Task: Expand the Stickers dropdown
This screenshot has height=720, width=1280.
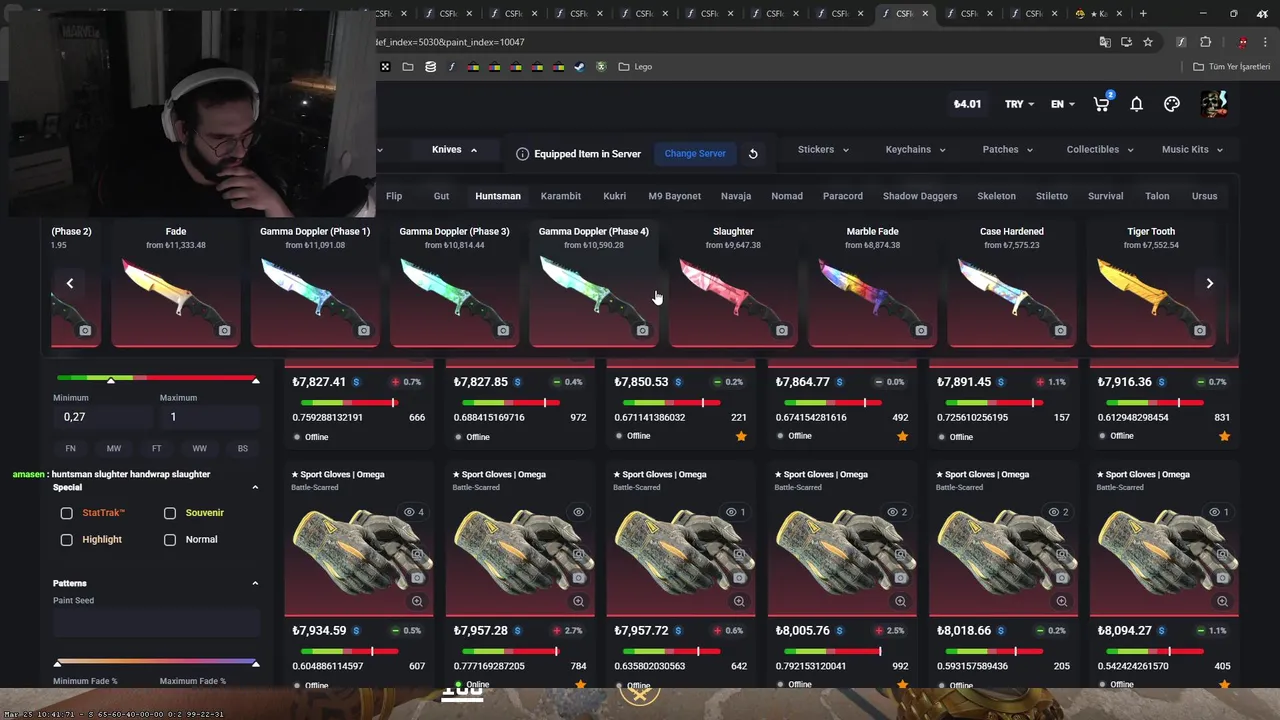Action: [x=823, y=150]
